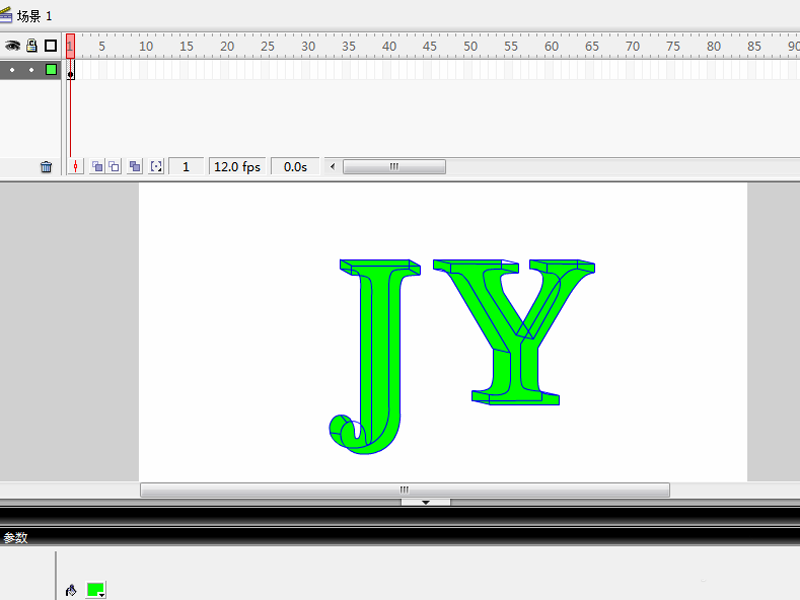This screenshot has height=600, width=800.
Task: Click the paint bucket fill icon
Action: coord(71,590)
